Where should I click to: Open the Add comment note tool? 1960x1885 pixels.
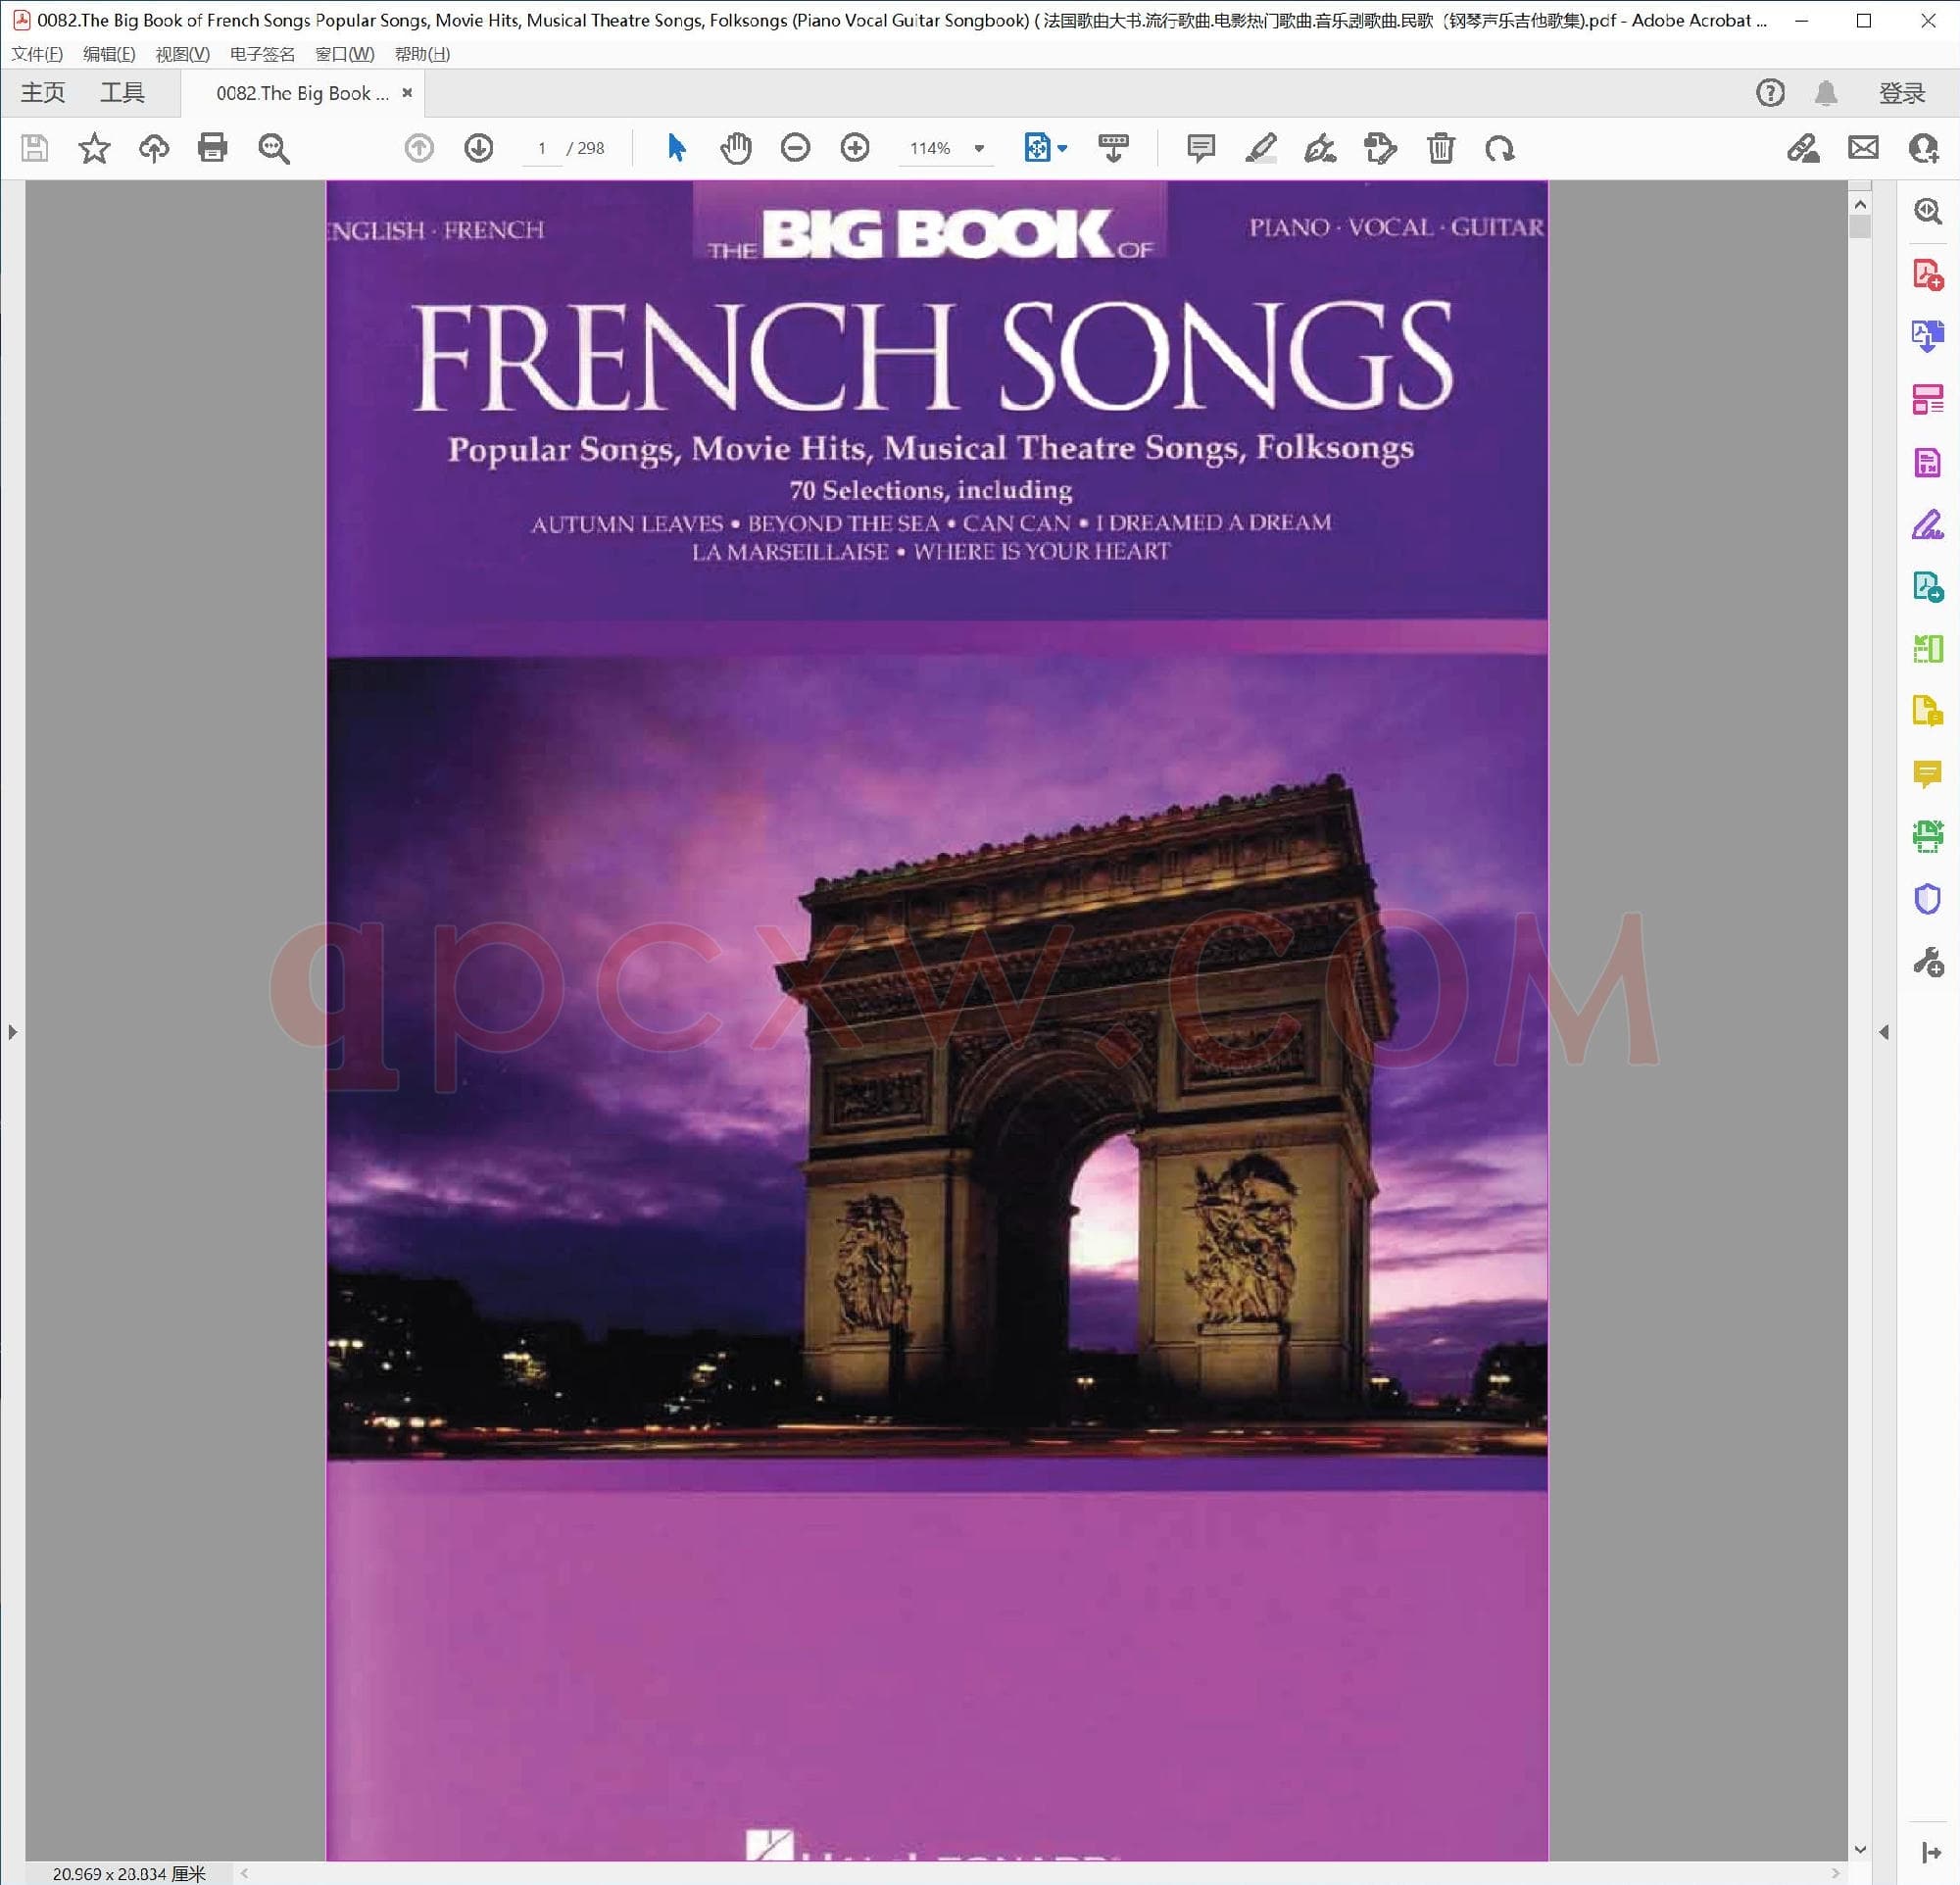(1200, 148)
